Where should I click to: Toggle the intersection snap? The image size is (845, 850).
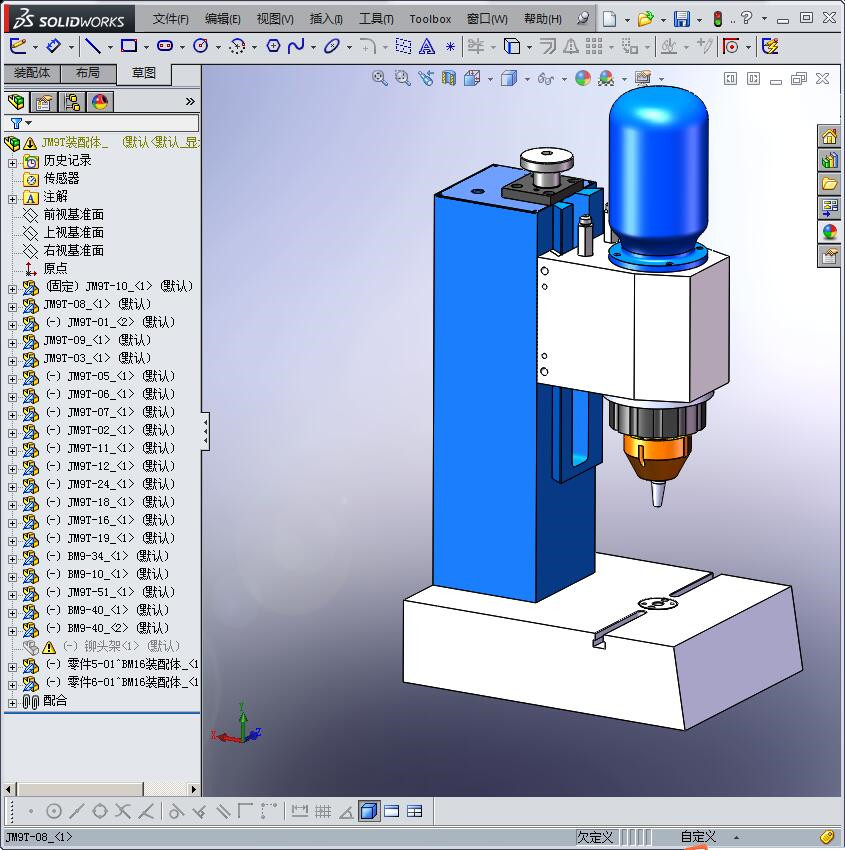[123, 811]
